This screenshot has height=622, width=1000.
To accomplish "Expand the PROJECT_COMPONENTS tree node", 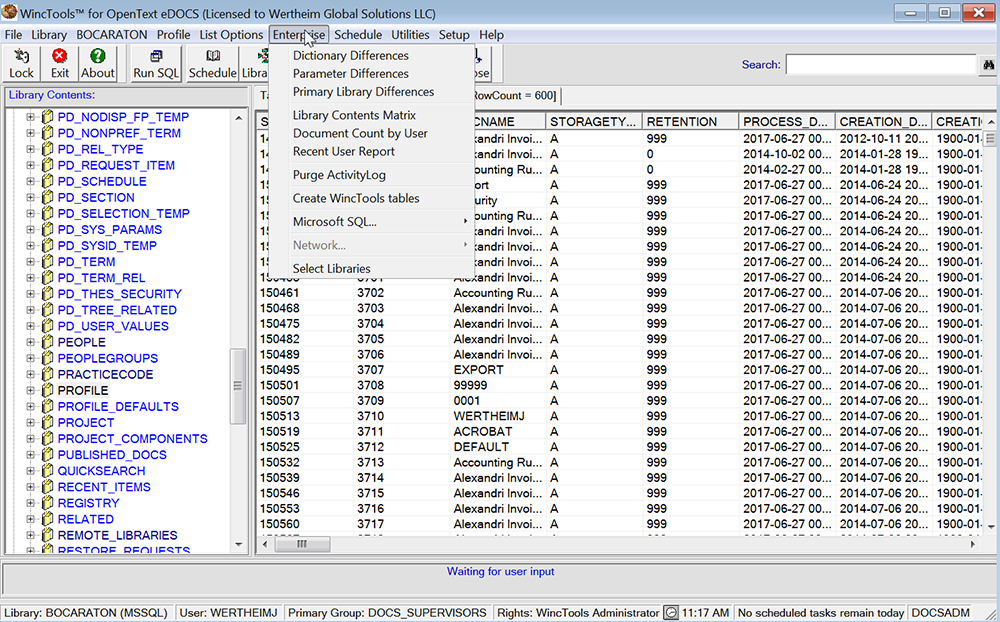I will point(30,438).
